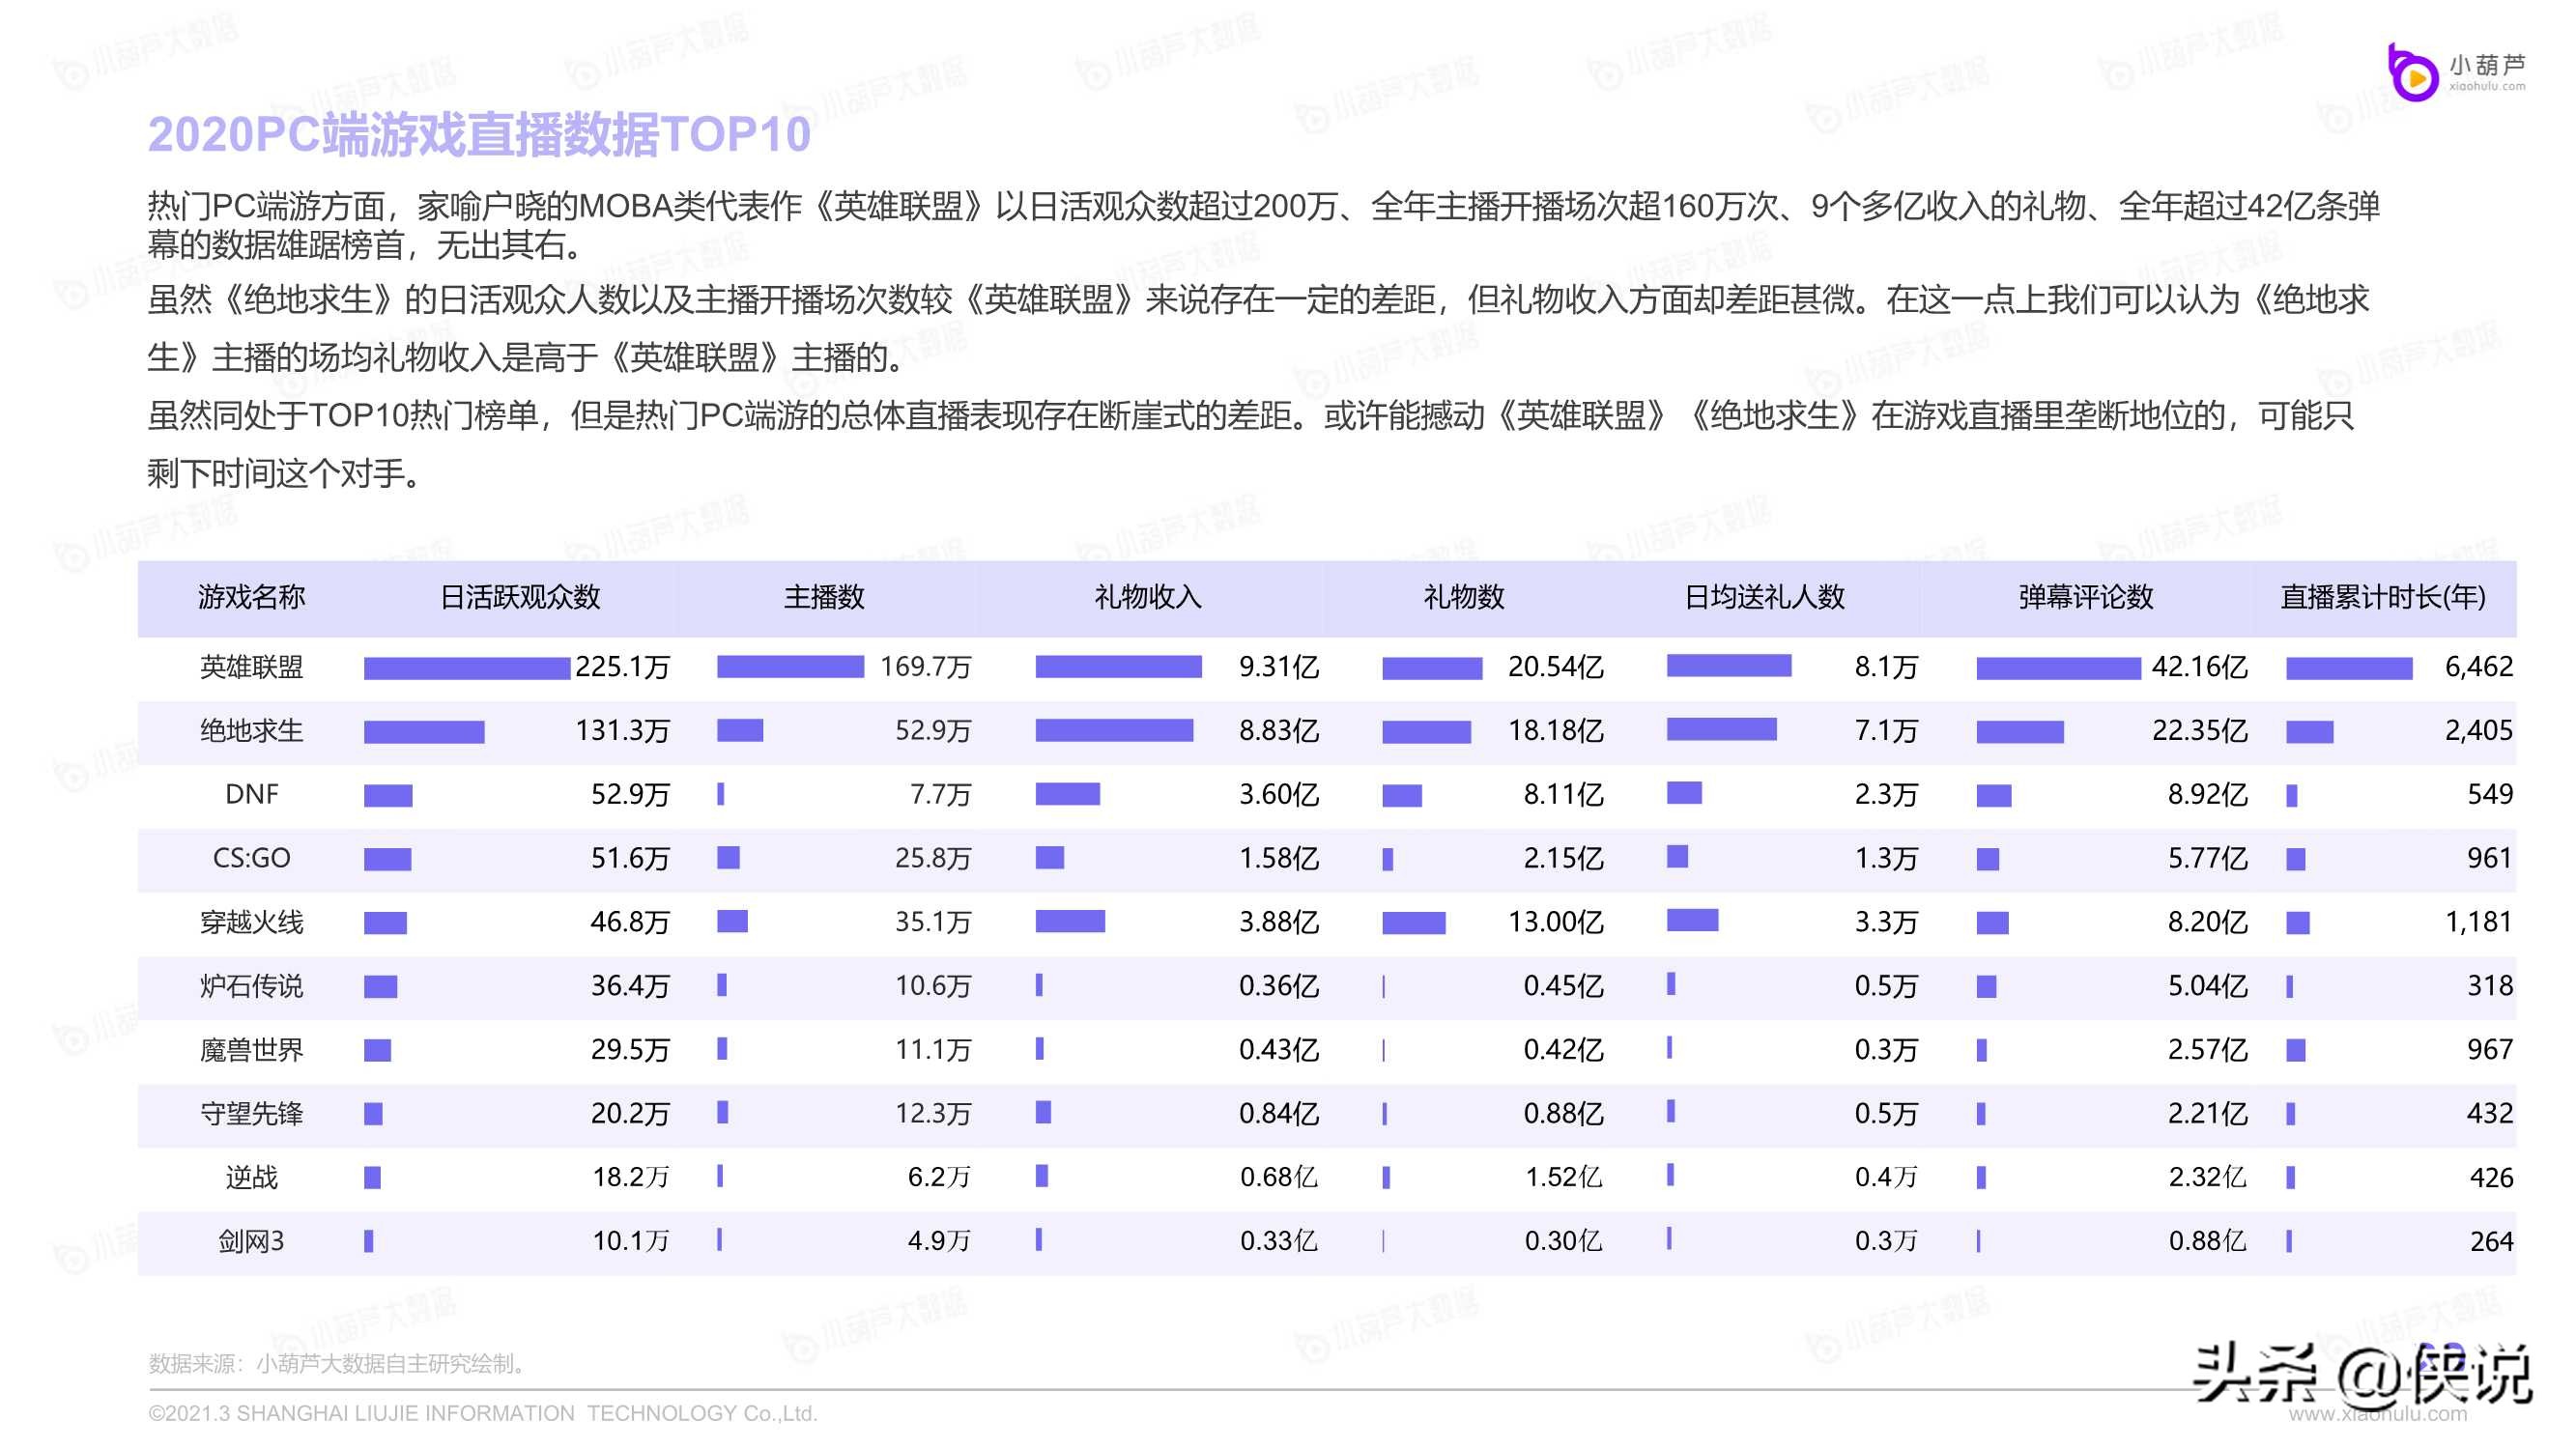This screenshot has width=2576, height=1449.
Task: Click the 3.60亿 DNF gift income value
Action: pyautogui.click(x=1279, y=794)
